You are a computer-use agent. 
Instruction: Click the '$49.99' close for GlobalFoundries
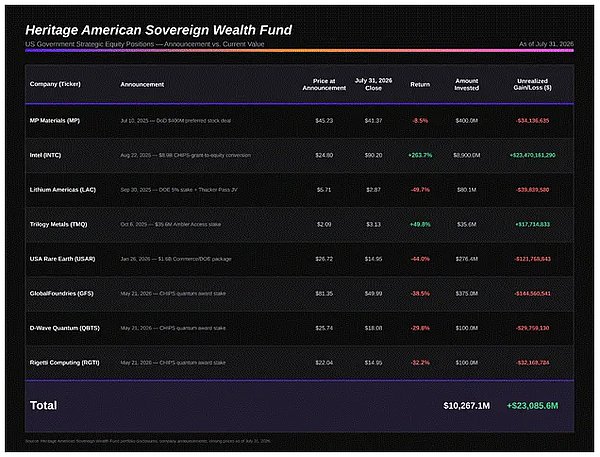pyautogui.click(x=373, y=294)
